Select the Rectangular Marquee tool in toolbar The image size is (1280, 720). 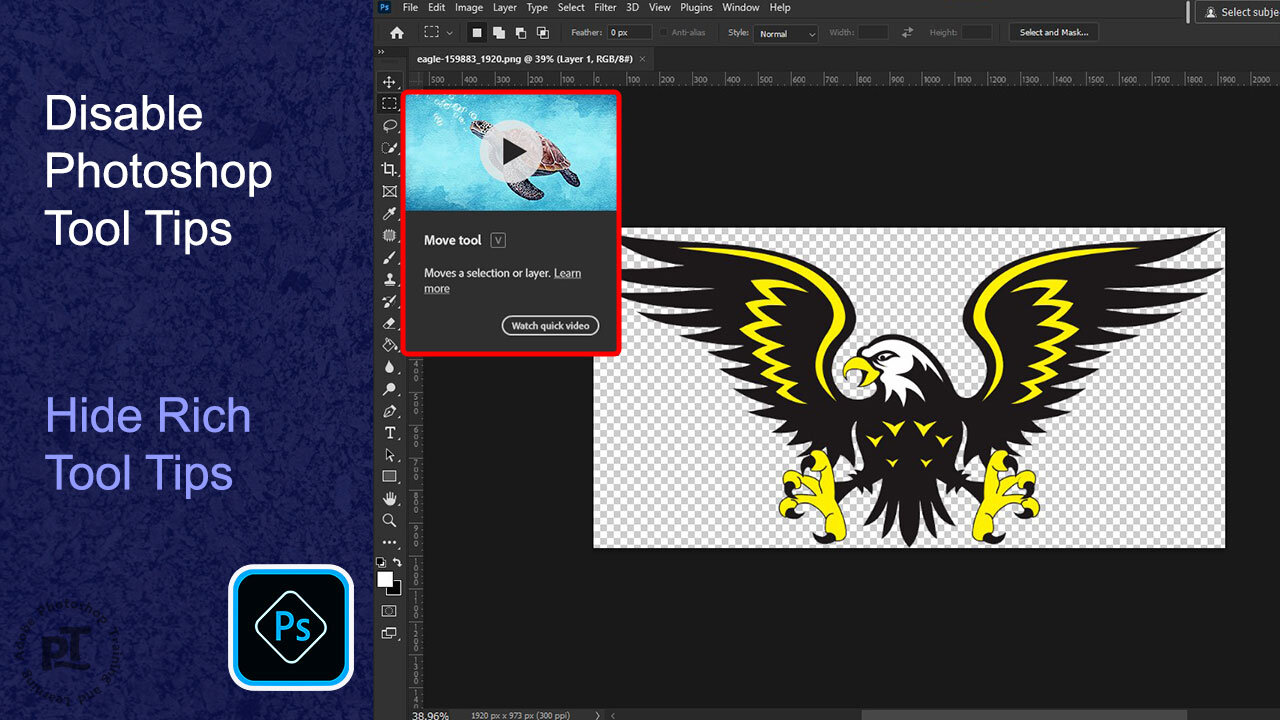[390, 103]
